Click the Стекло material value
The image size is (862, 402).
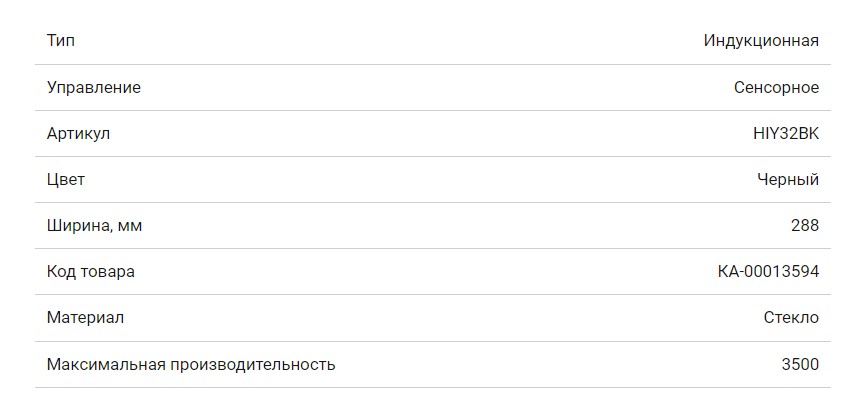790,318
